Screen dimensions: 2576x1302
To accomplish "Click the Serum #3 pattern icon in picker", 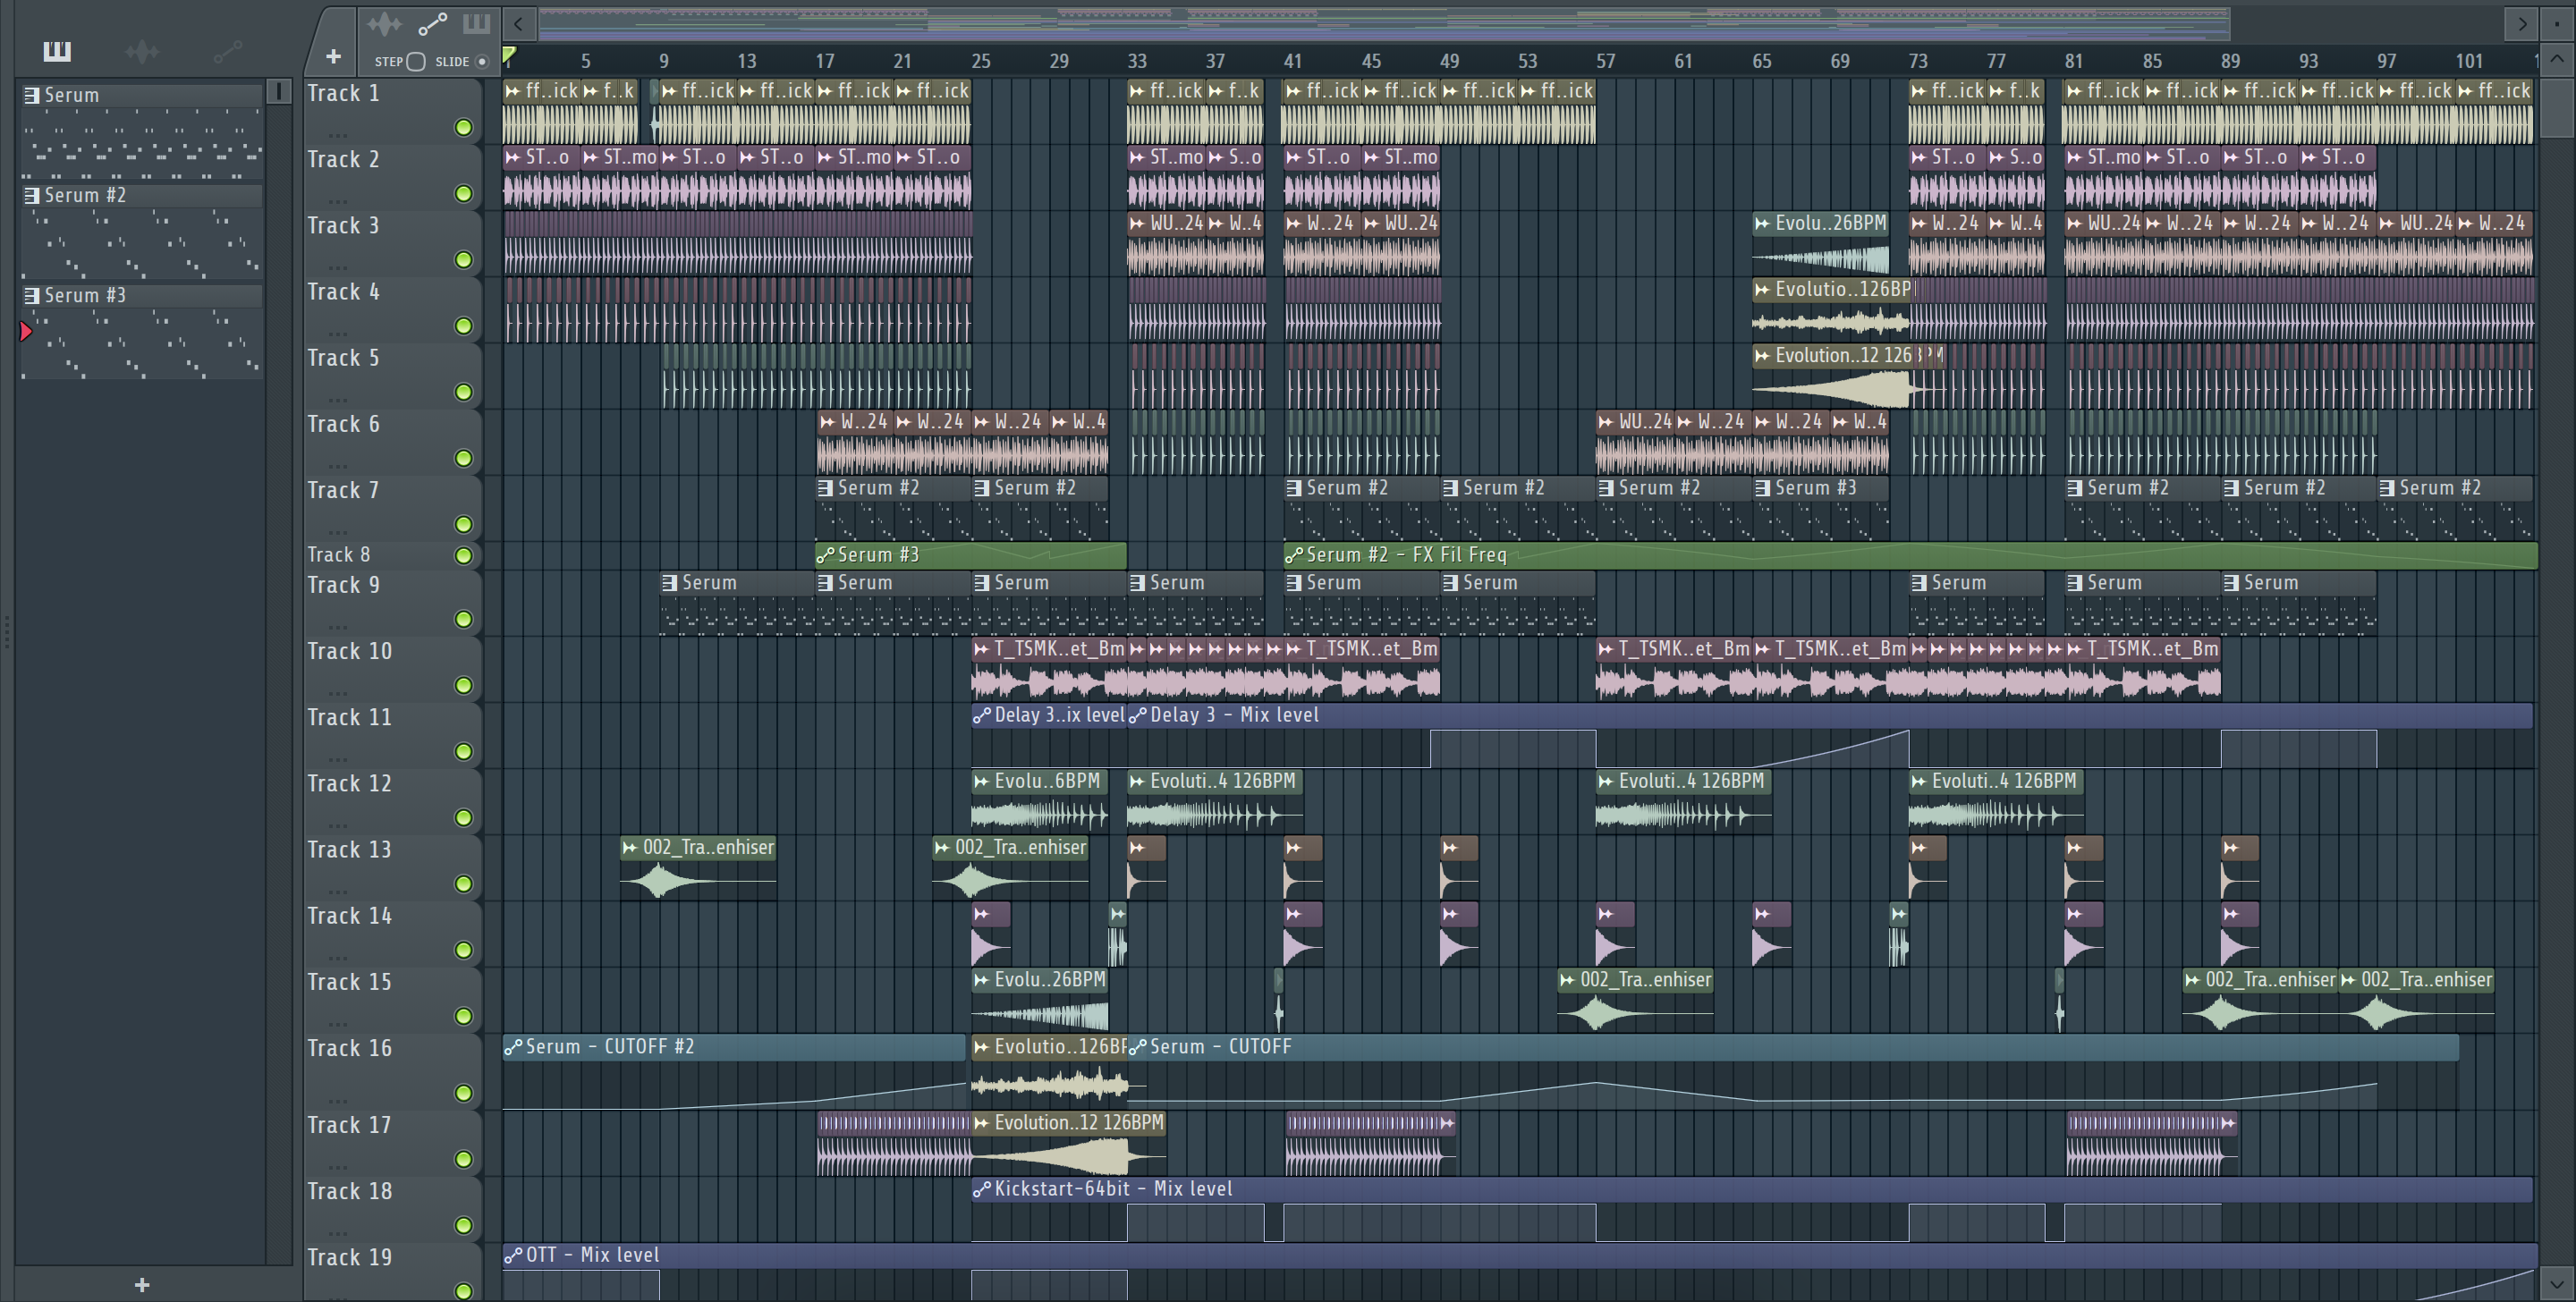I will pos(32,295).
